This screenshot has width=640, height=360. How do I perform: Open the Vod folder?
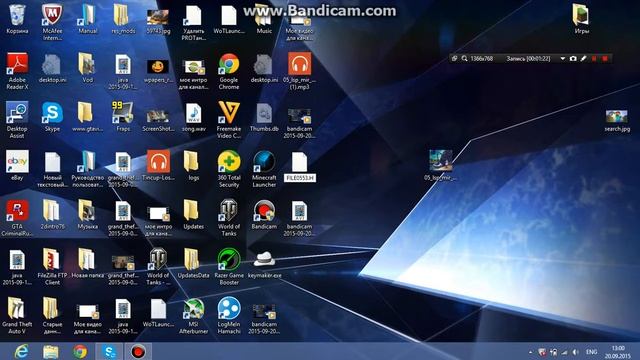[87, 68]
